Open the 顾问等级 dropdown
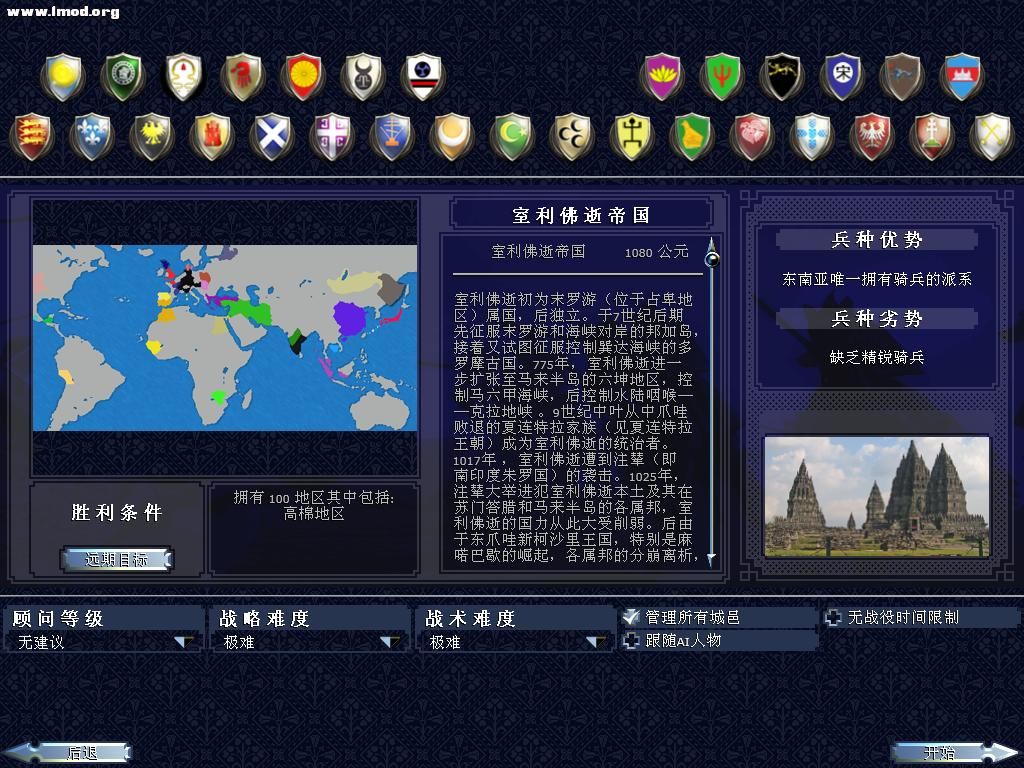Image resolution: width=1024 pixels, height=768 pixels. (x=185, y=642)
